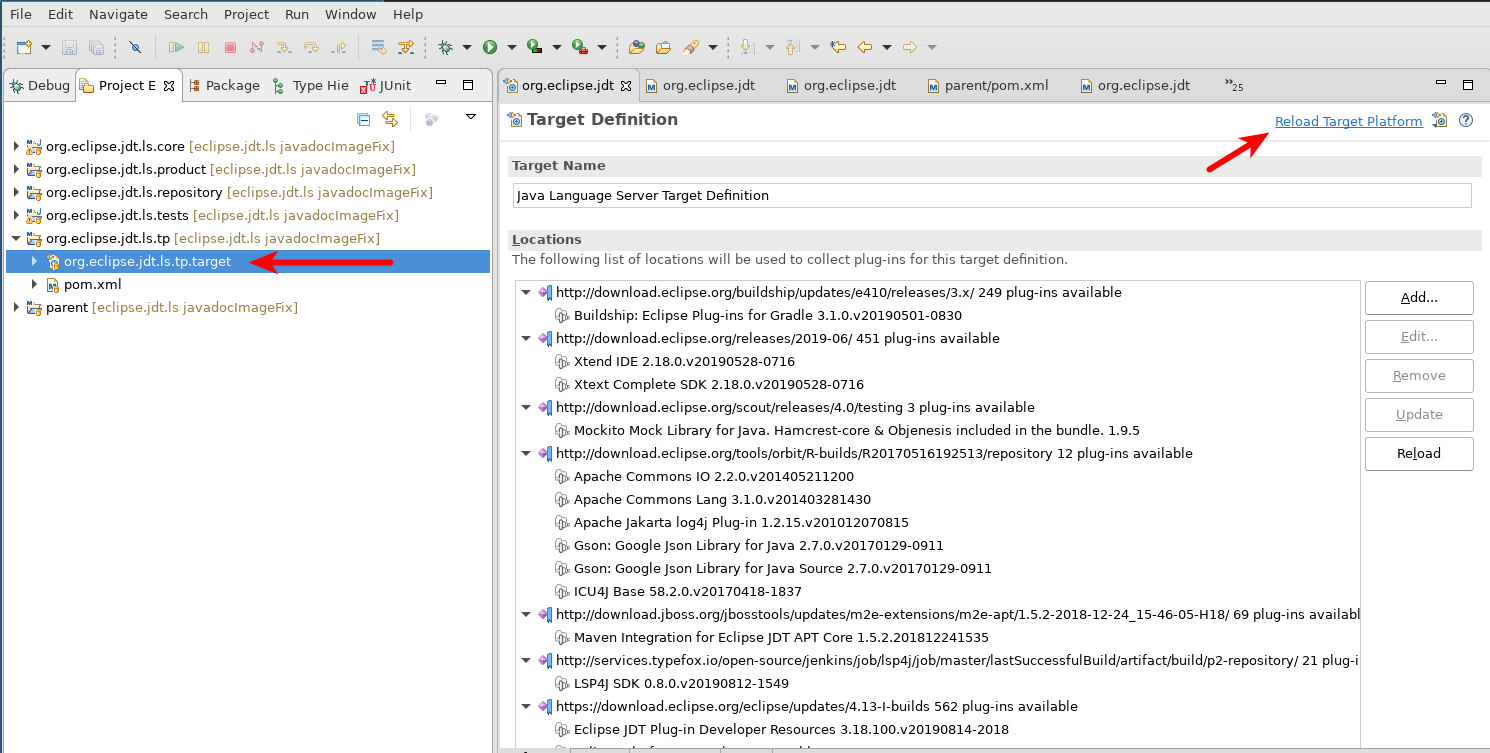
Task: Open the Window menu
Action: 351,14
